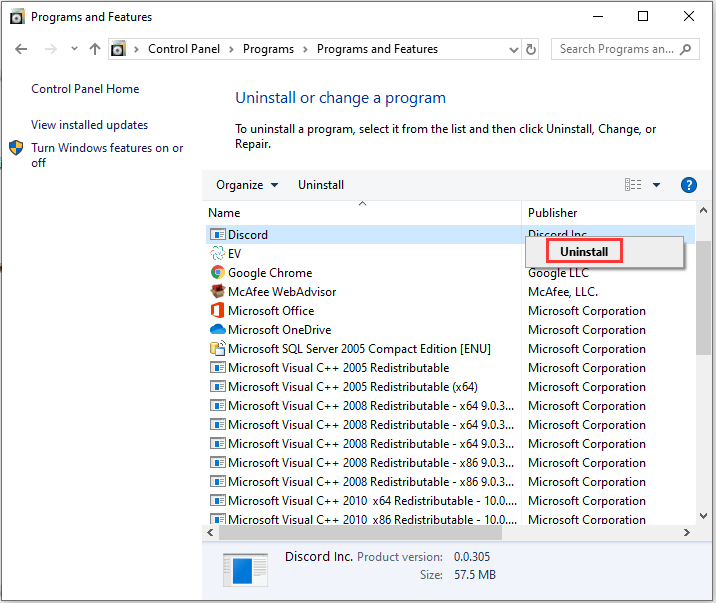Click the Back navigation arrow
The image size is (716, 603).
point(21,49)
